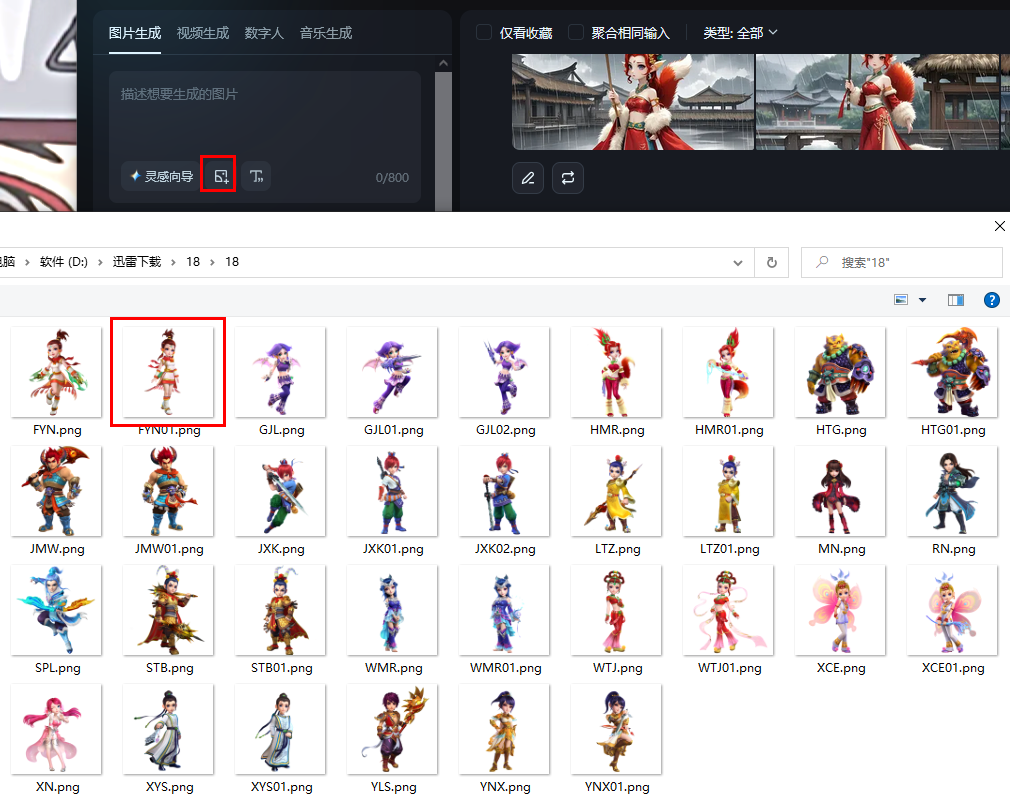The height and width of the screenshot is (808, 1010).
Task: Select the HMR.png file
Action: (x=616, y=382)
